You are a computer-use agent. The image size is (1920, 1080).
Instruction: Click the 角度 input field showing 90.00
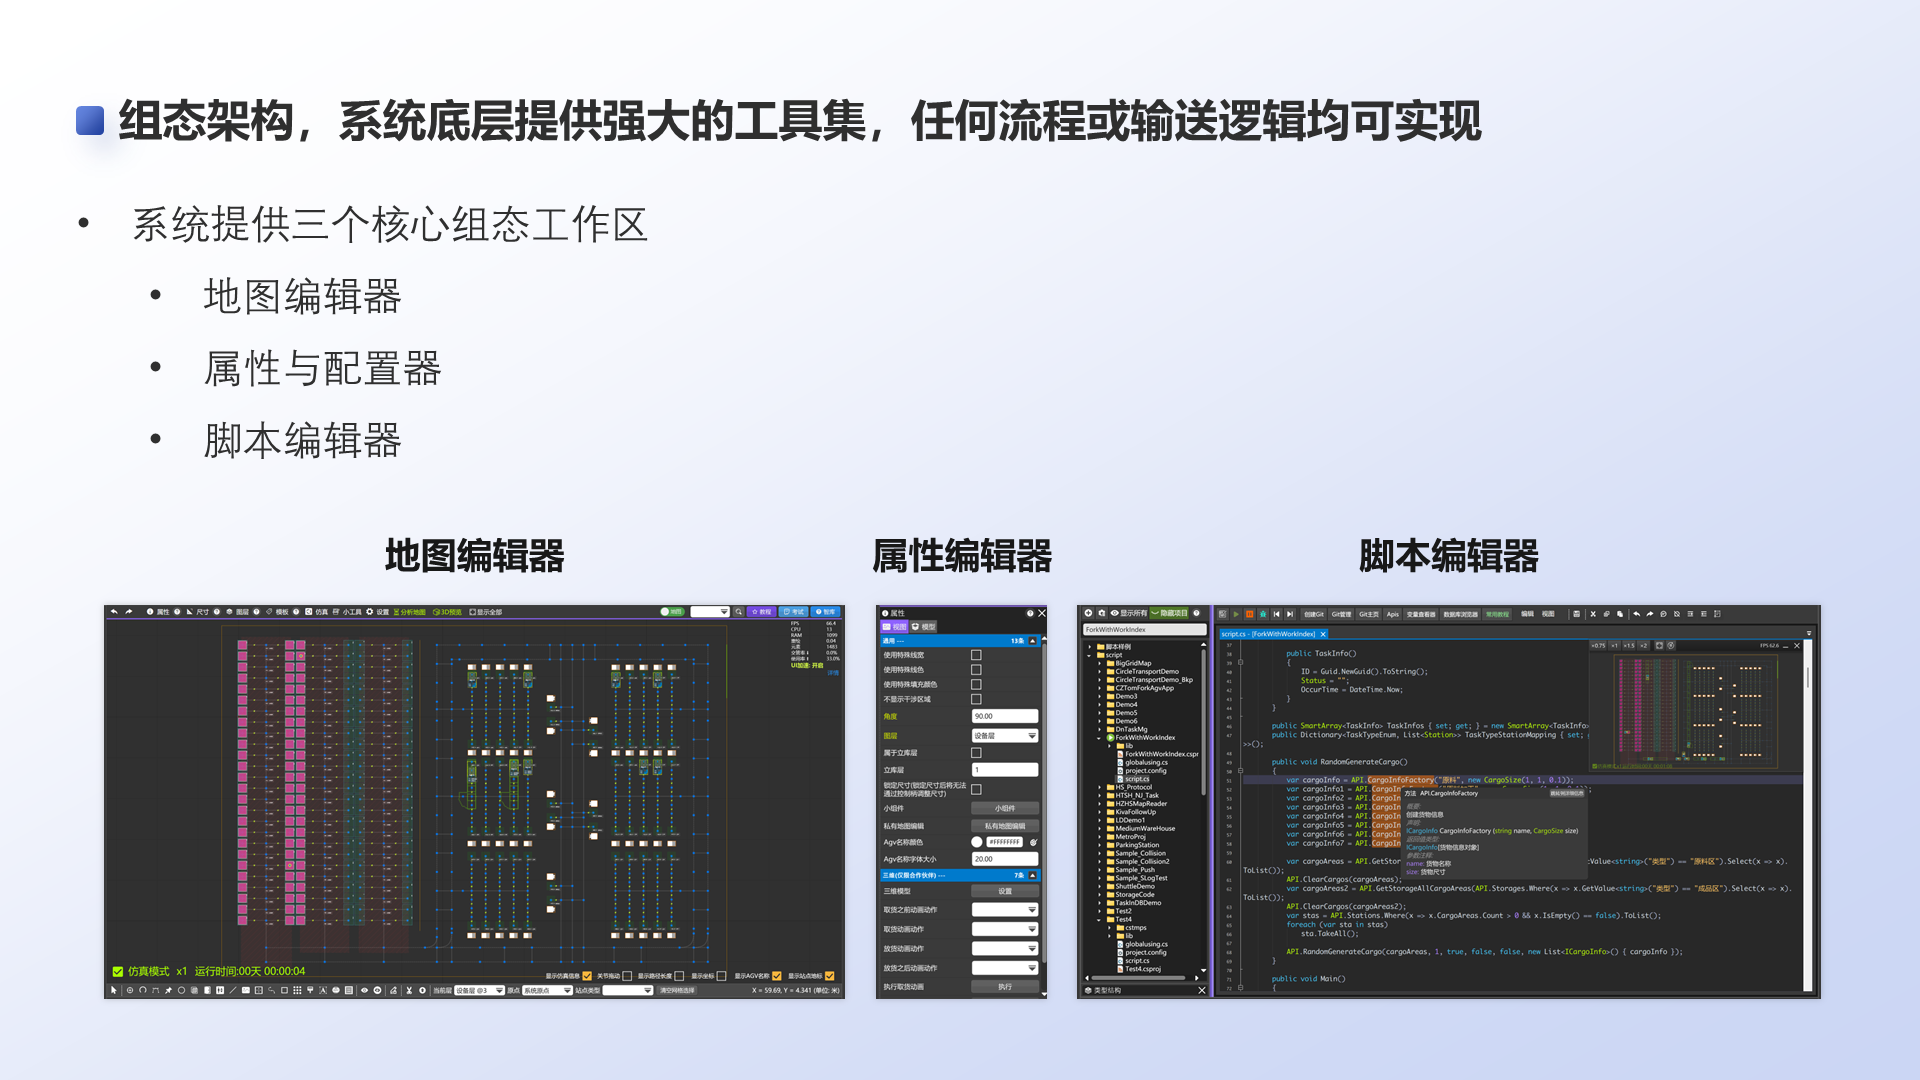(x=1005, y=716)
